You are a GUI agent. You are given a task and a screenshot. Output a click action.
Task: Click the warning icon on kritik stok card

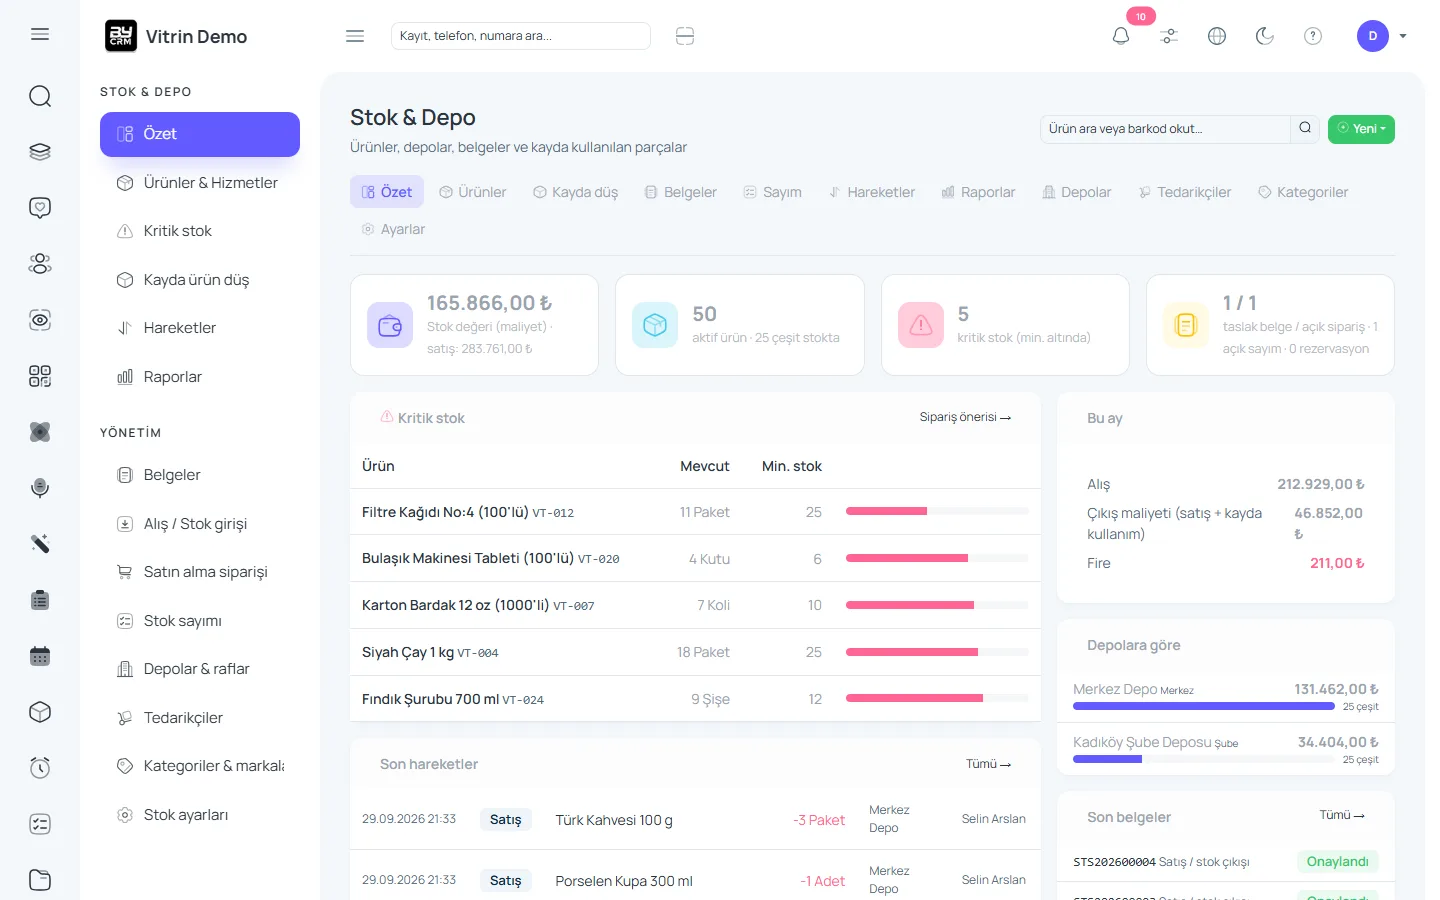pyautogui.click(x=921, y=325)
